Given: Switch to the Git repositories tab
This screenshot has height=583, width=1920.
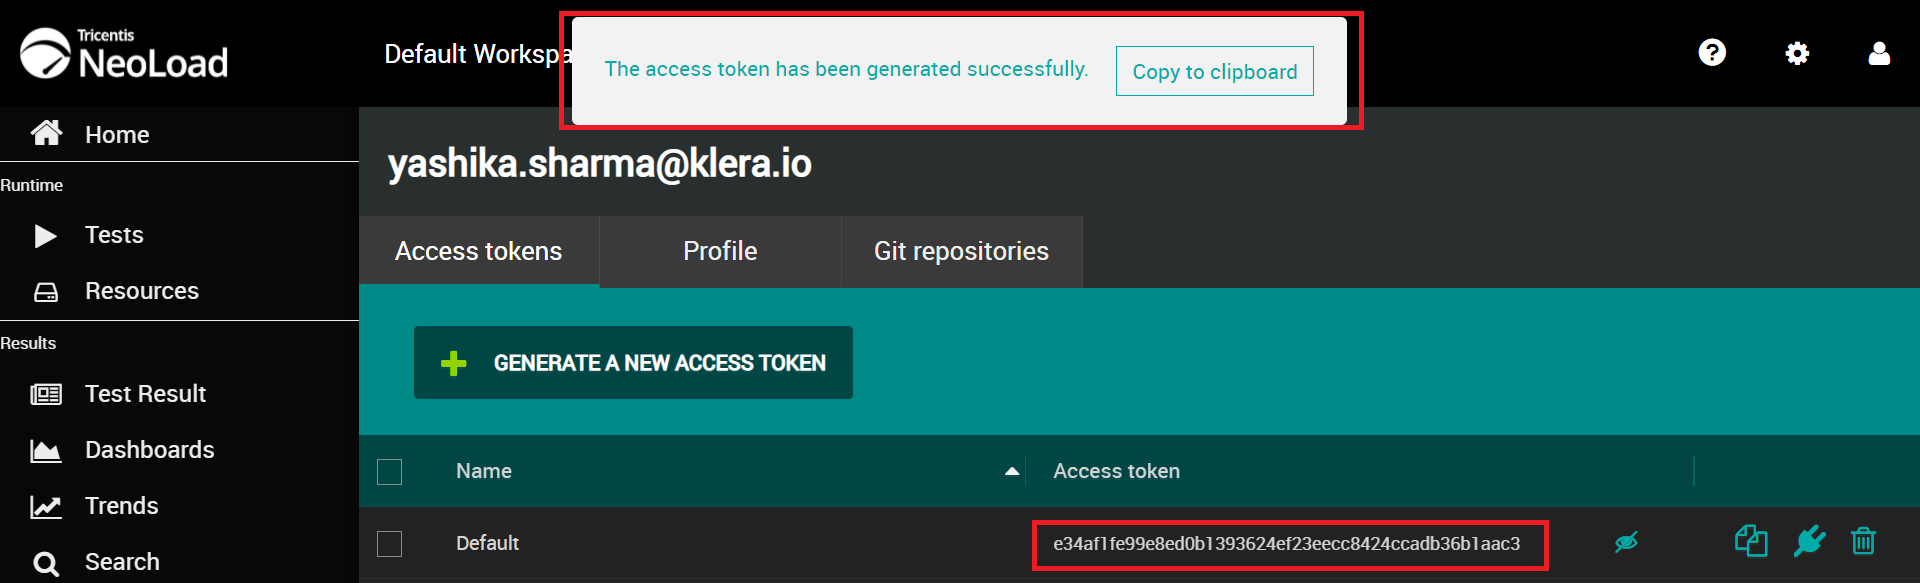Looking at the screenshot, I should pos(961,251).
